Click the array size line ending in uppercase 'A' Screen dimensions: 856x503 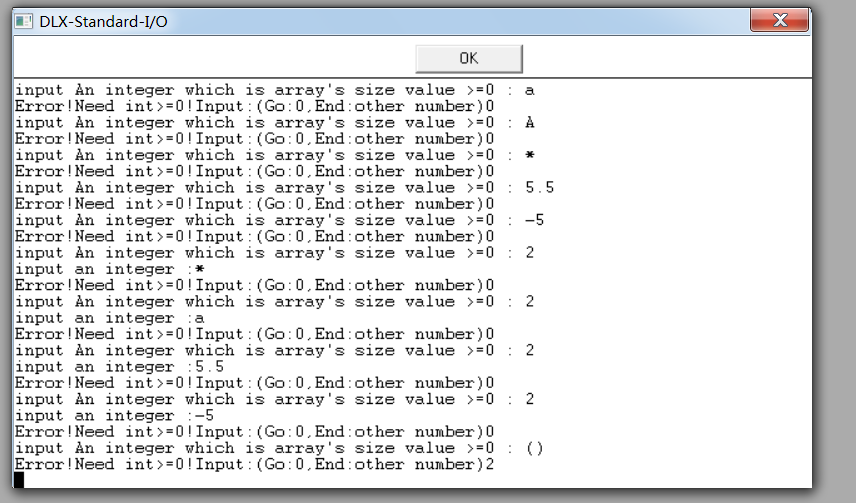274,122
